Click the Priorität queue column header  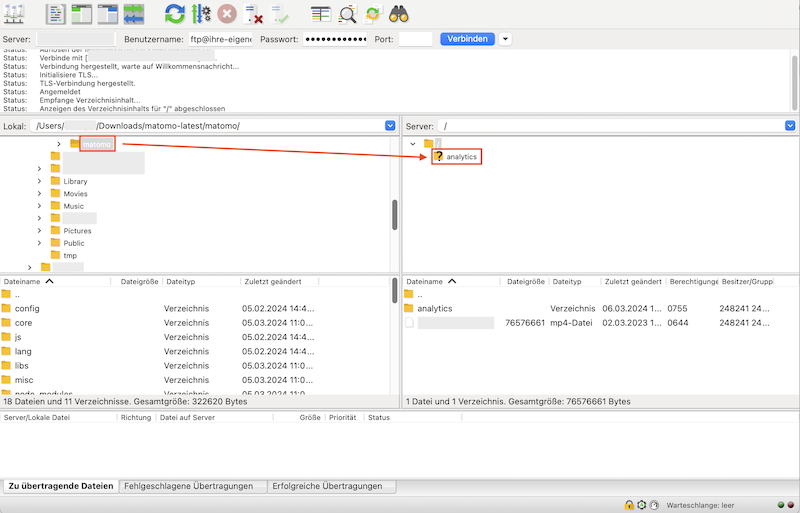point(342,417)
